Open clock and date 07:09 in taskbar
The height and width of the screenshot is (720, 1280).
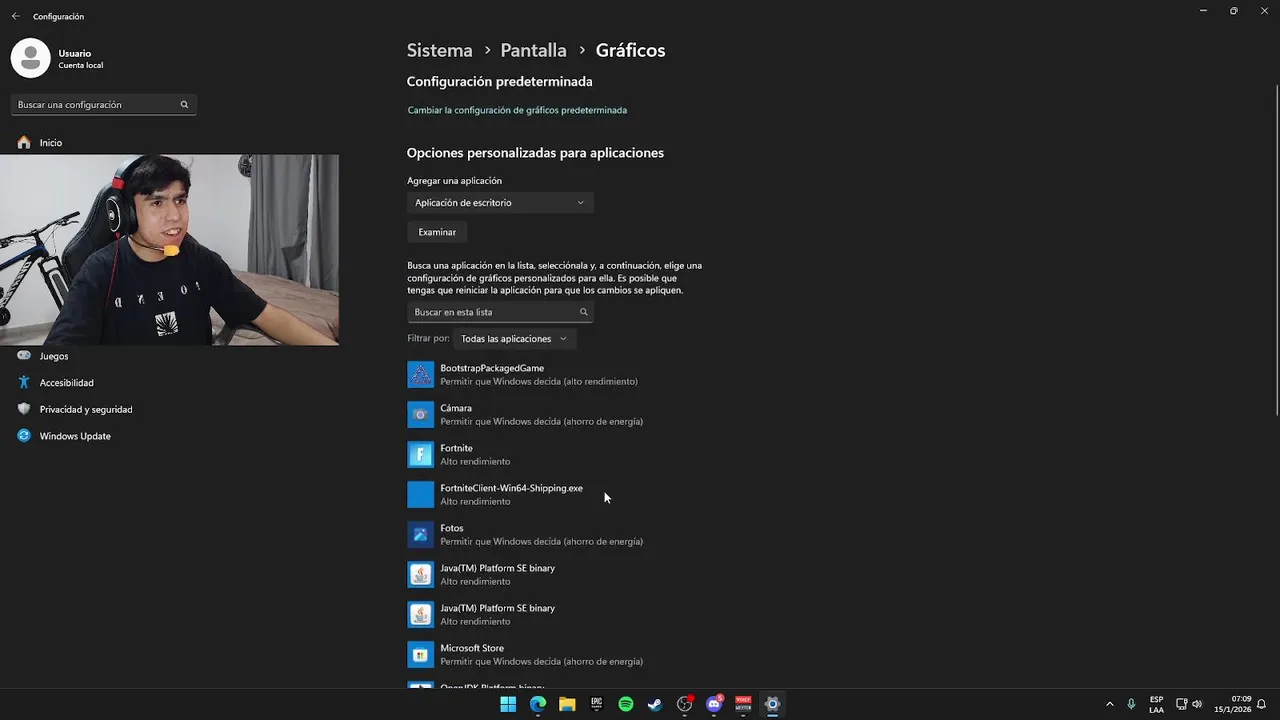[1233, 704]
